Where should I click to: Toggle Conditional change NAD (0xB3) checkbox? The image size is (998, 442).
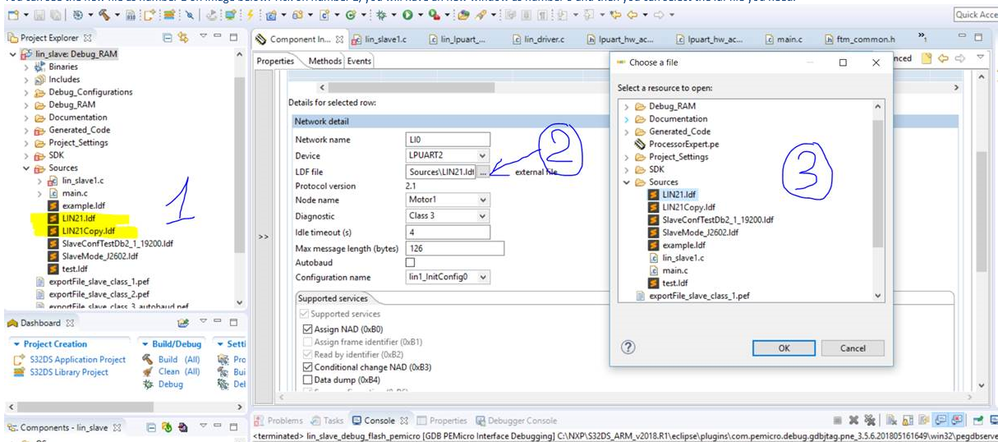click(309, 367)
